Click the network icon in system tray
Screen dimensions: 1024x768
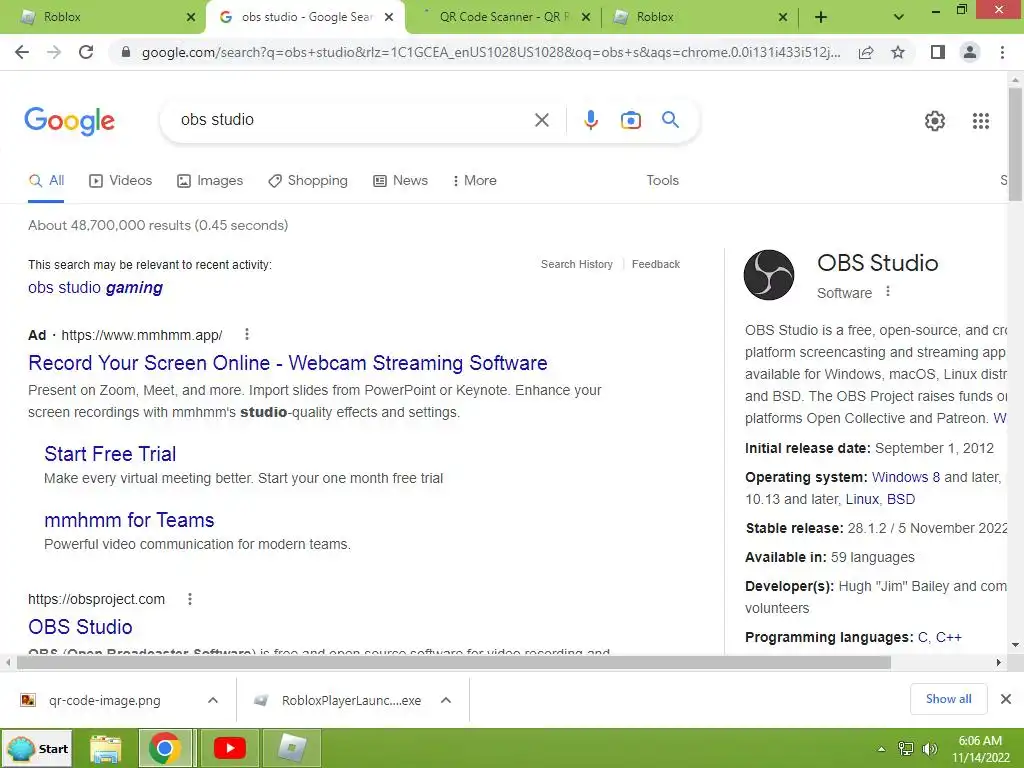click(x=905, y=749)
